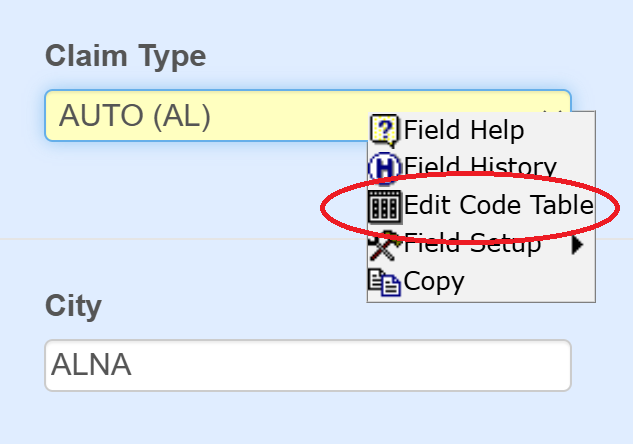The height and width of the screenshot is (444, 633).
Task: Click the divider line below Claim Type
Action: pos(180,239)
